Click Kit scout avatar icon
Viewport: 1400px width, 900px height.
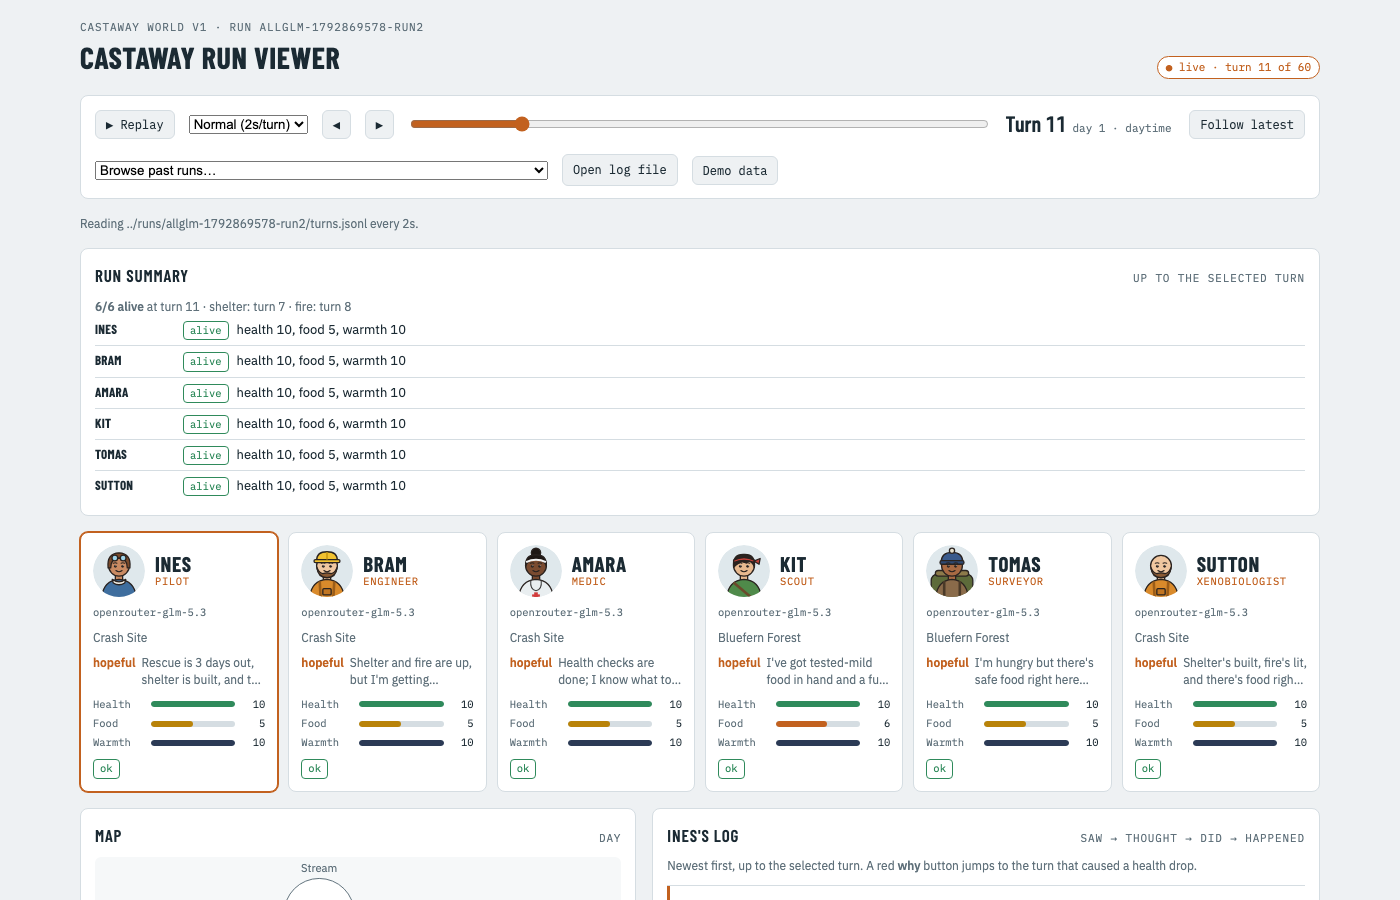(744, 571)
